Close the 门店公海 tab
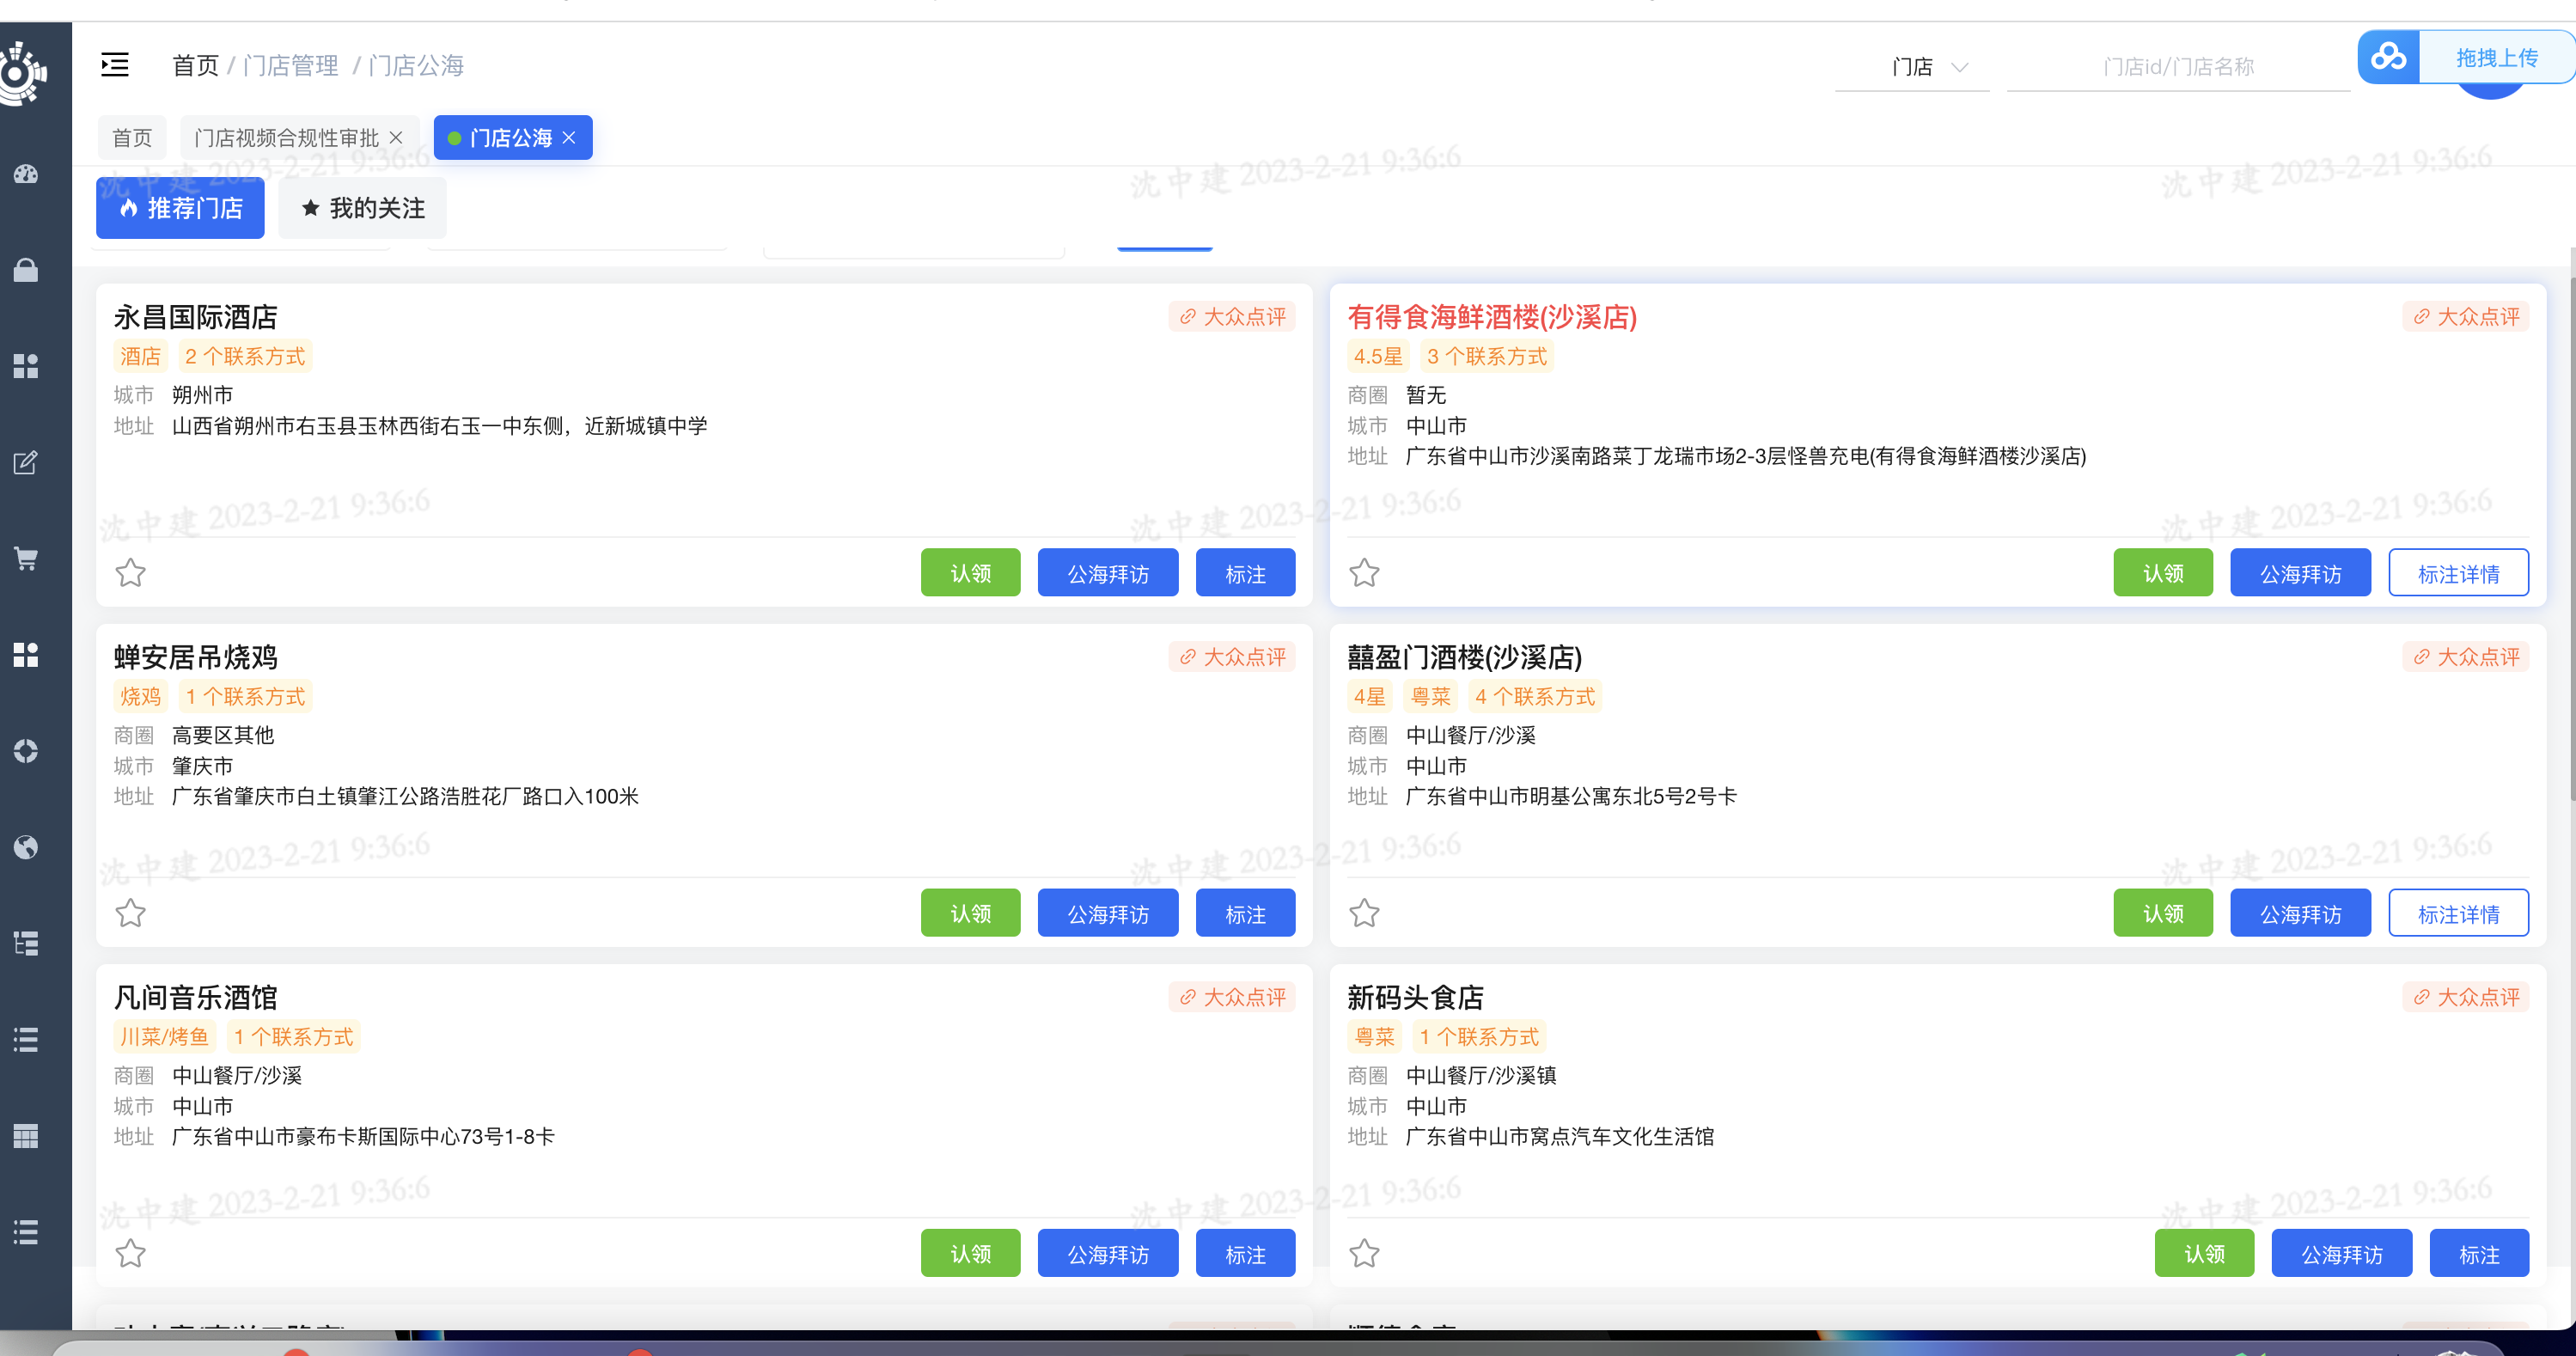Viewport: 2576px width, 1356px height. [x=569, y=138]
